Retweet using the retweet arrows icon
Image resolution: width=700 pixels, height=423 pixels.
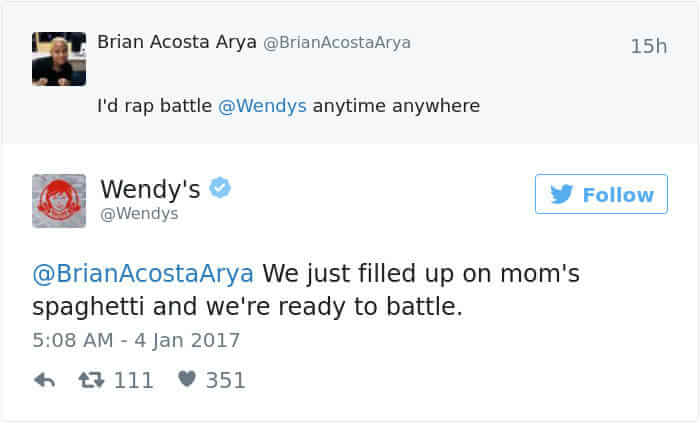tap(94, 380)
